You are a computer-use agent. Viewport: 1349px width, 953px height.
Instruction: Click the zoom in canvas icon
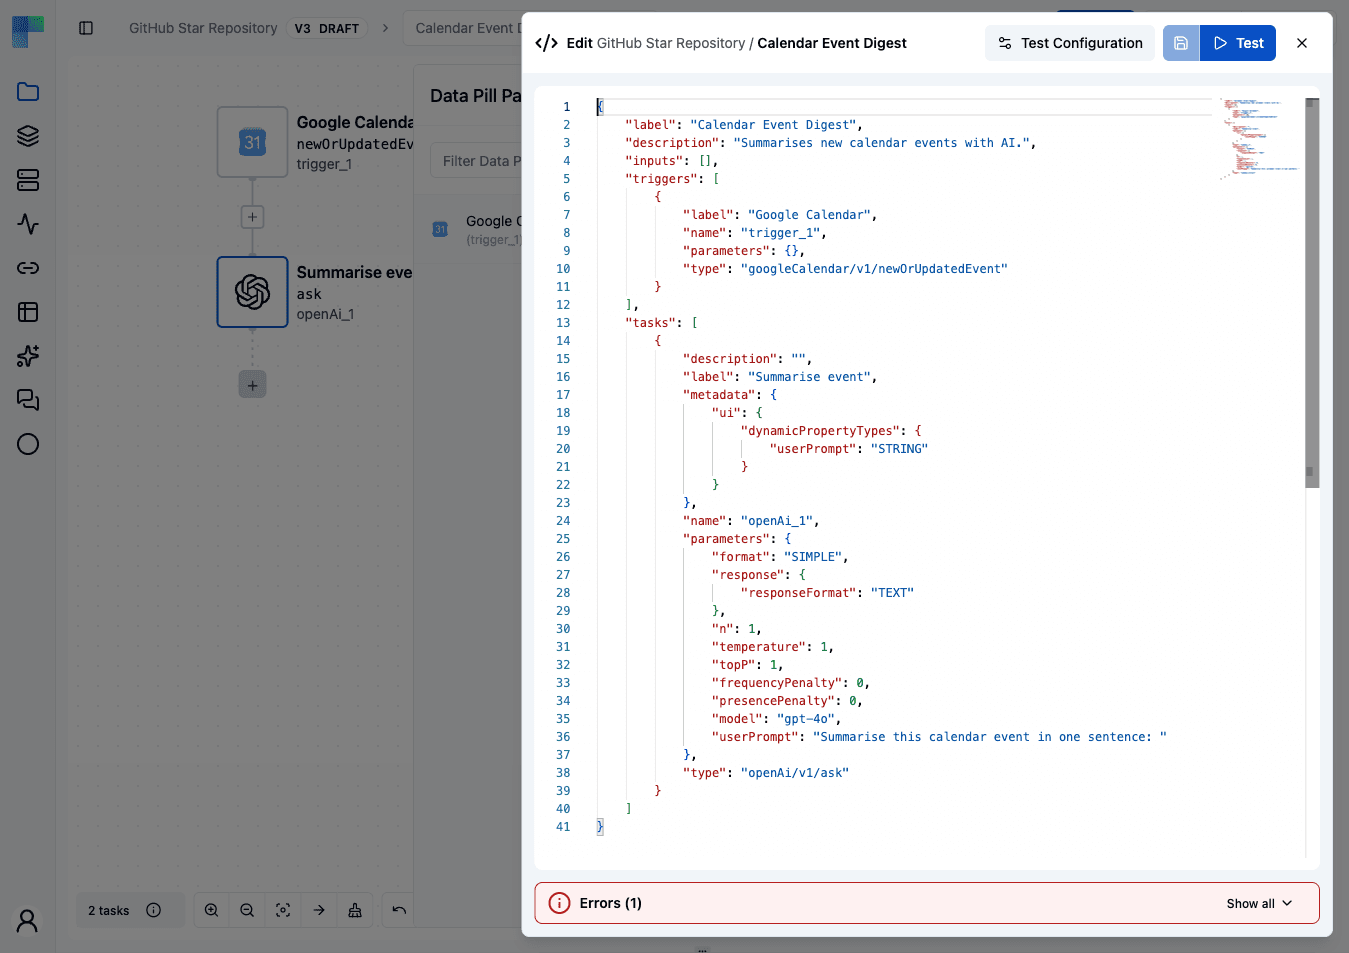click(211, 910)
